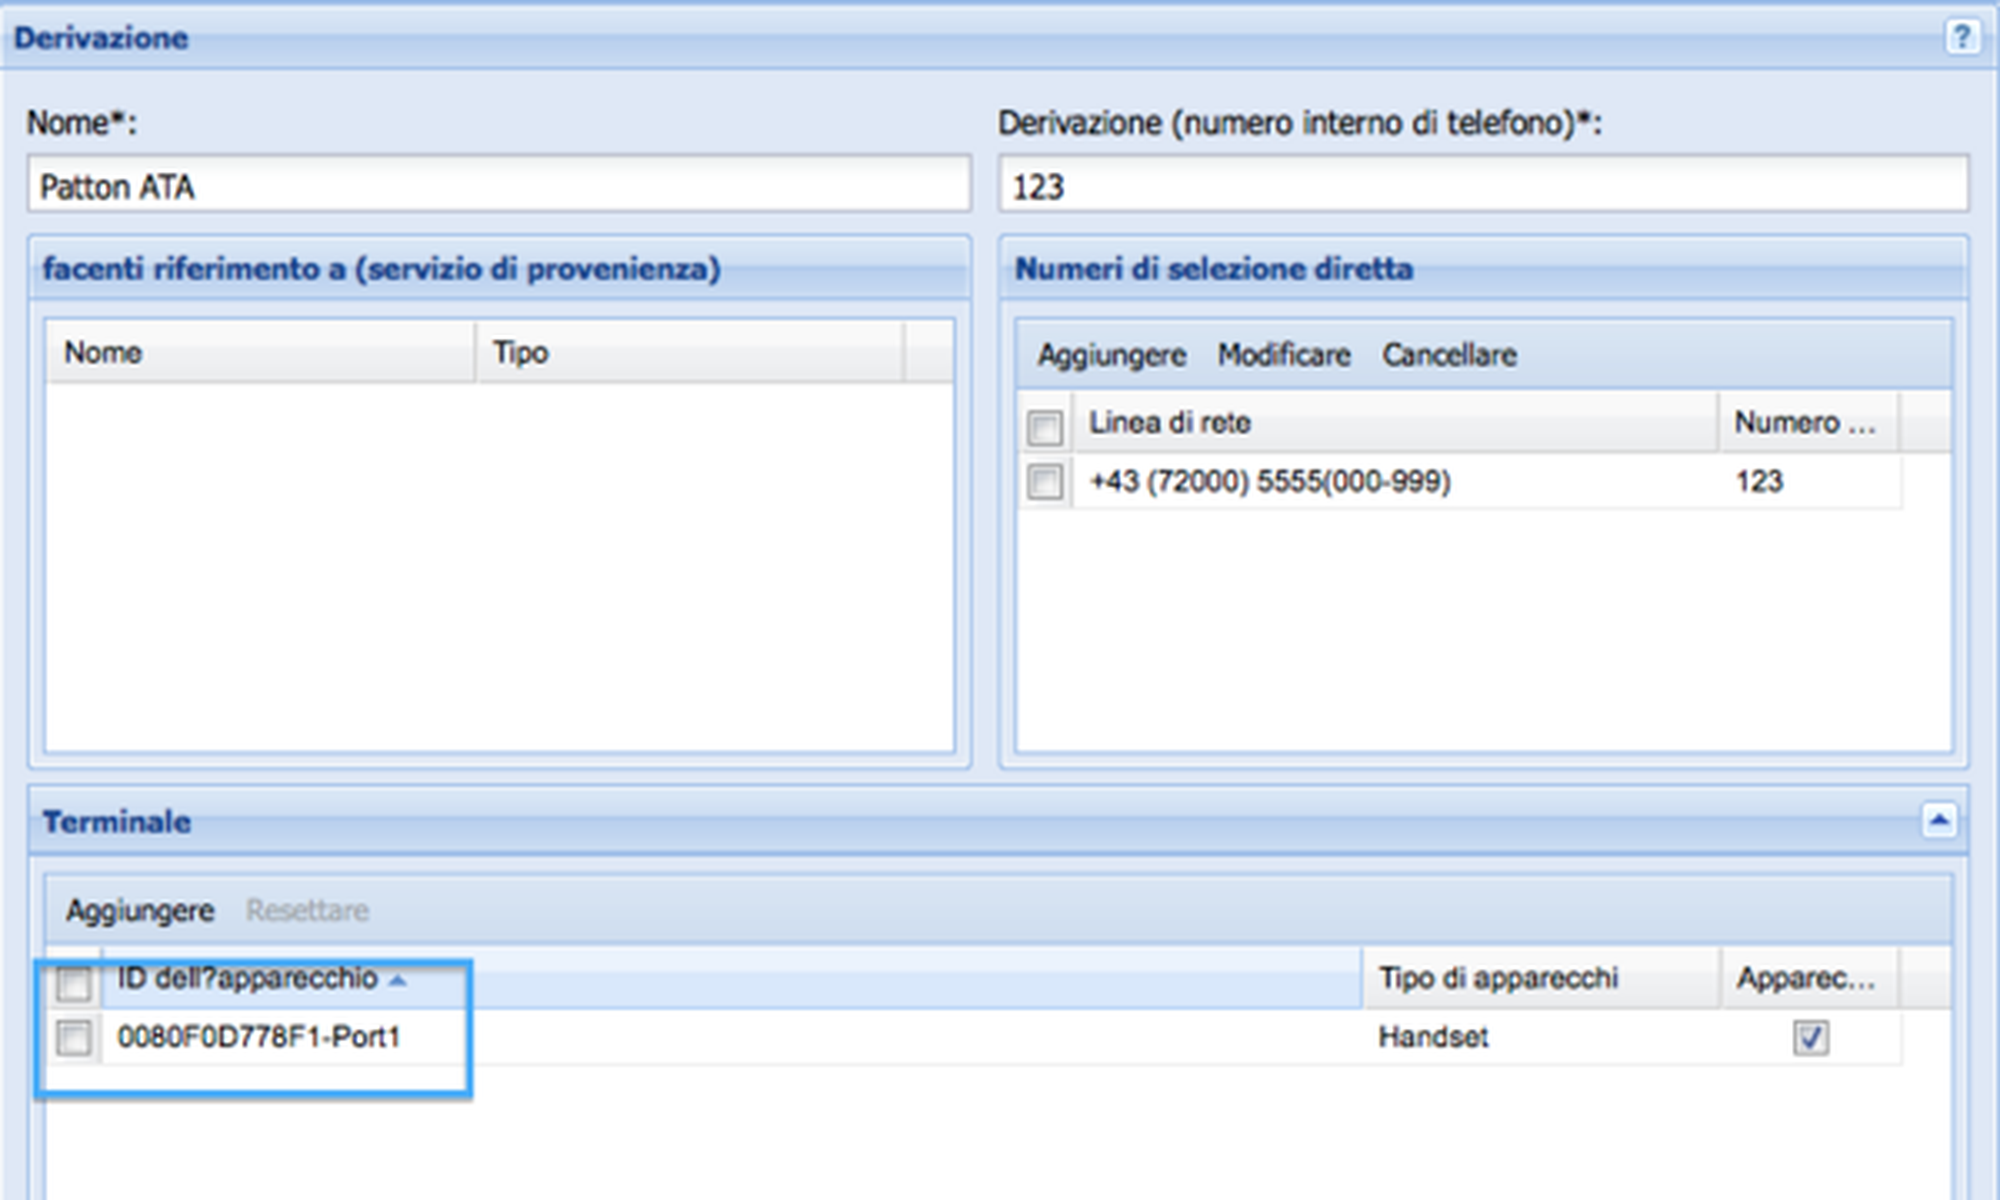
Task: Sort by the Linea di rete column header
Action: tap(1394, 423)
